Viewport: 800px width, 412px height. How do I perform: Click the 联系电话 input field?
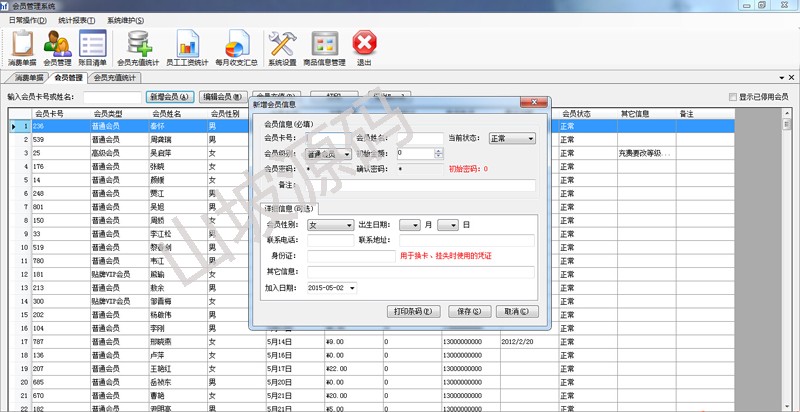(x=331, y=241)
